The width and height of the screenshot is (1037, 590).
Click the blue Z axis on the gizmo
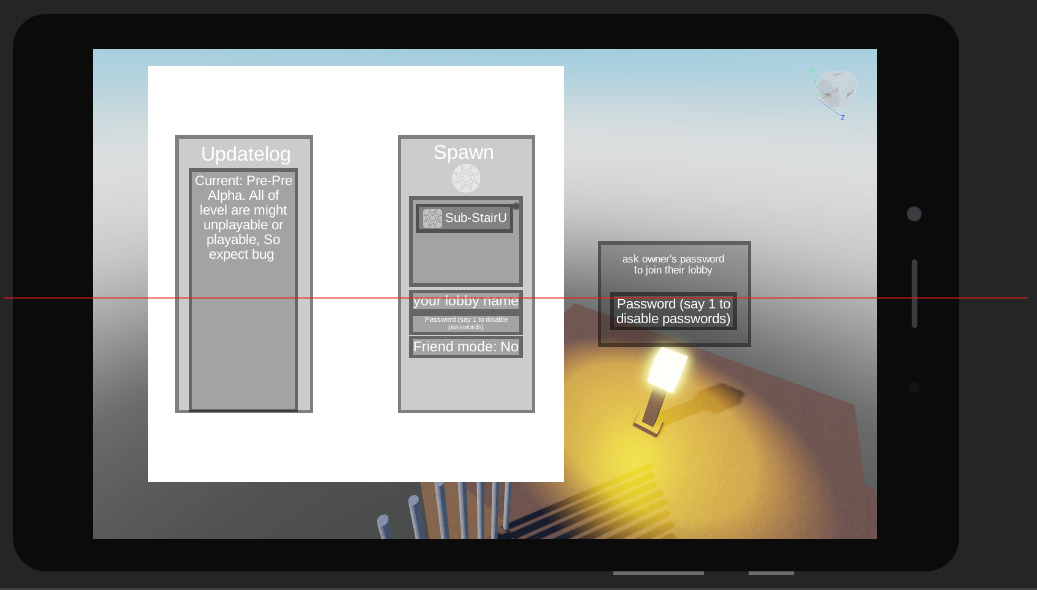(843, 116)
